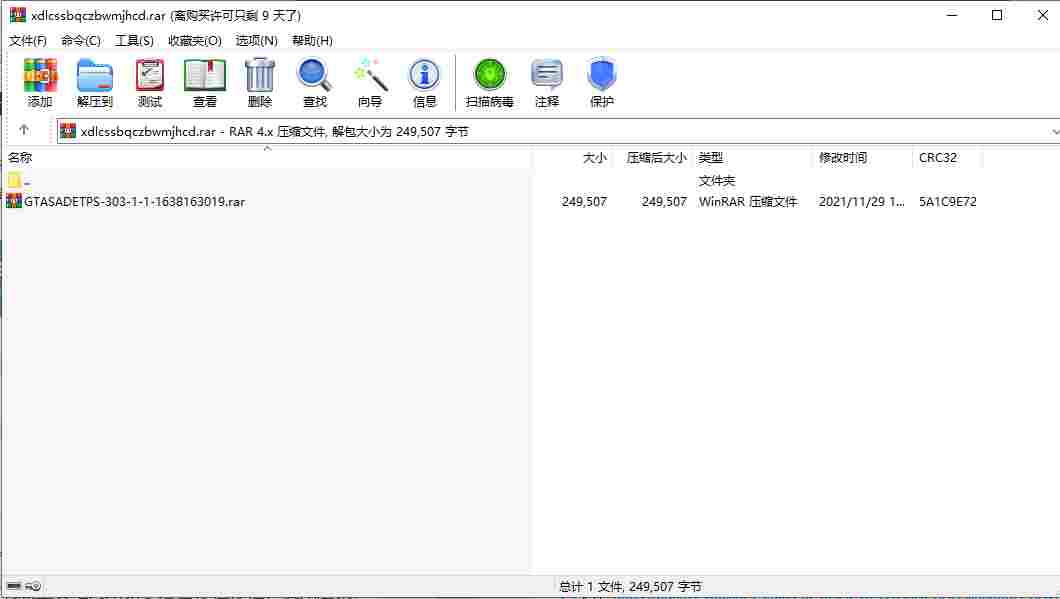
Task: Go up one folder level arrow
Action: [24, 130]
